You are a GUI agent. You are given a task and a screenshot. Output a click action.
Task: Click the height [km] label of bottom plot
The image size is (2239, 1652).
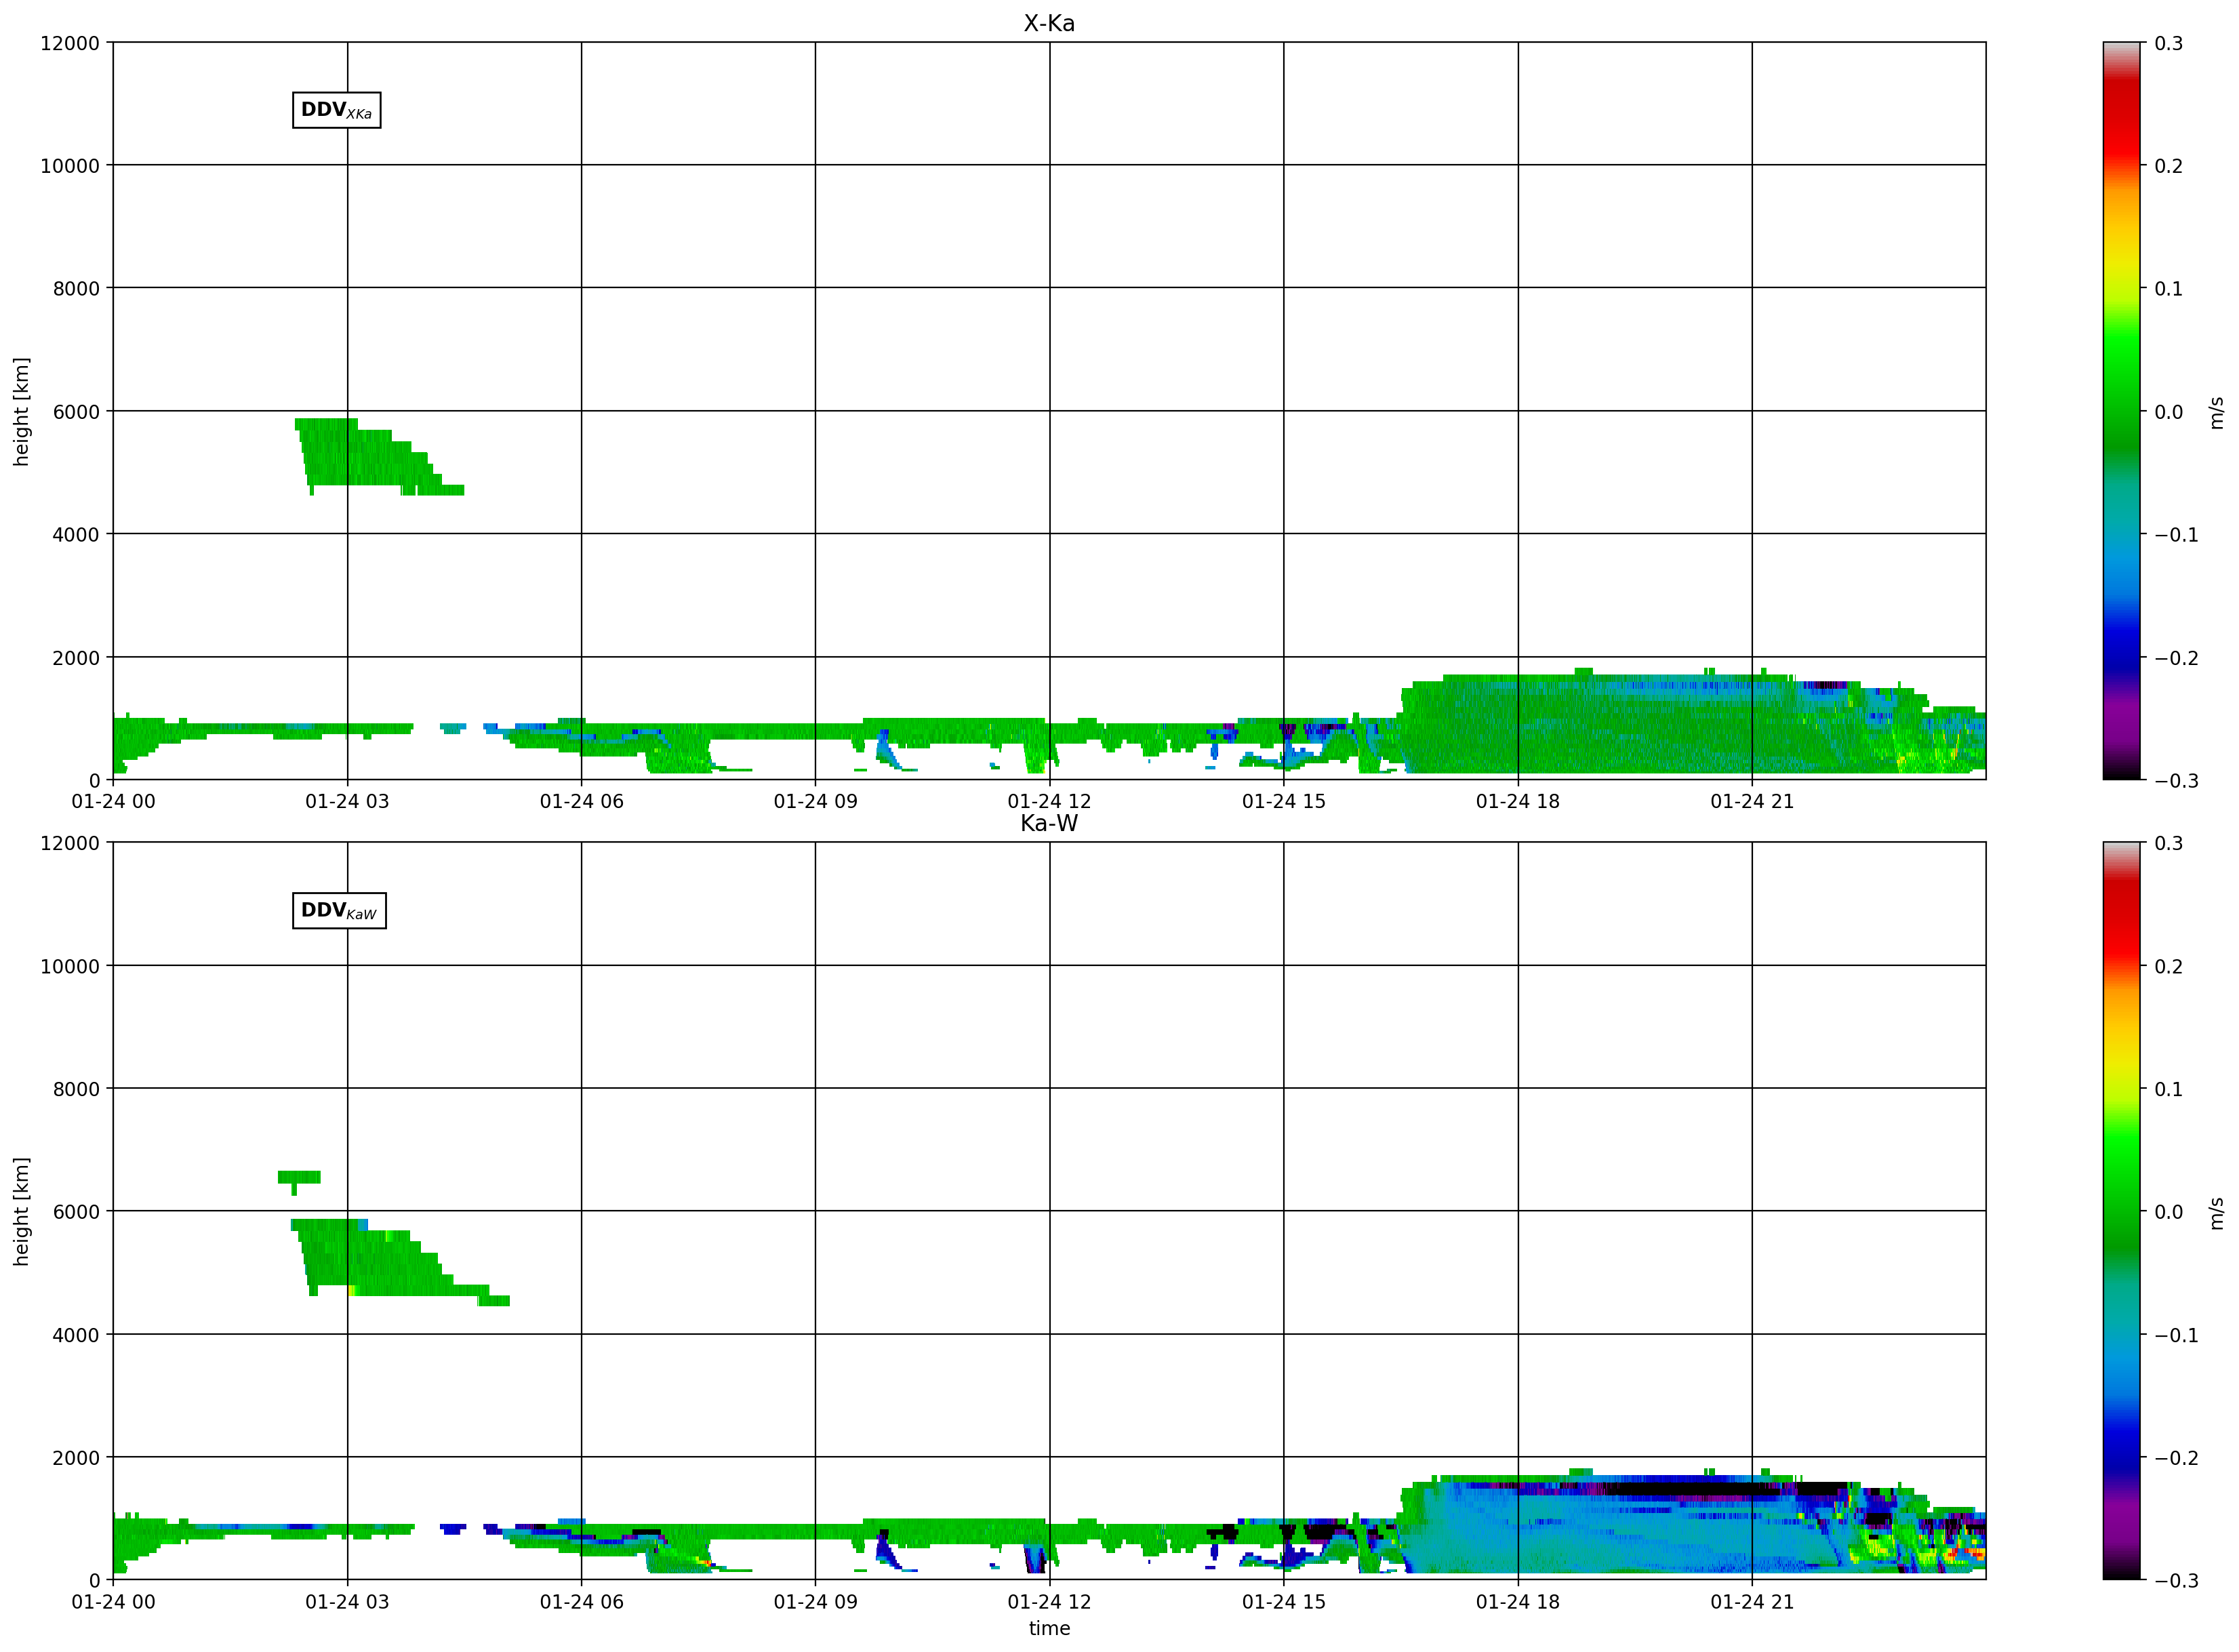pyautogui.click(x=21, y=1211)
